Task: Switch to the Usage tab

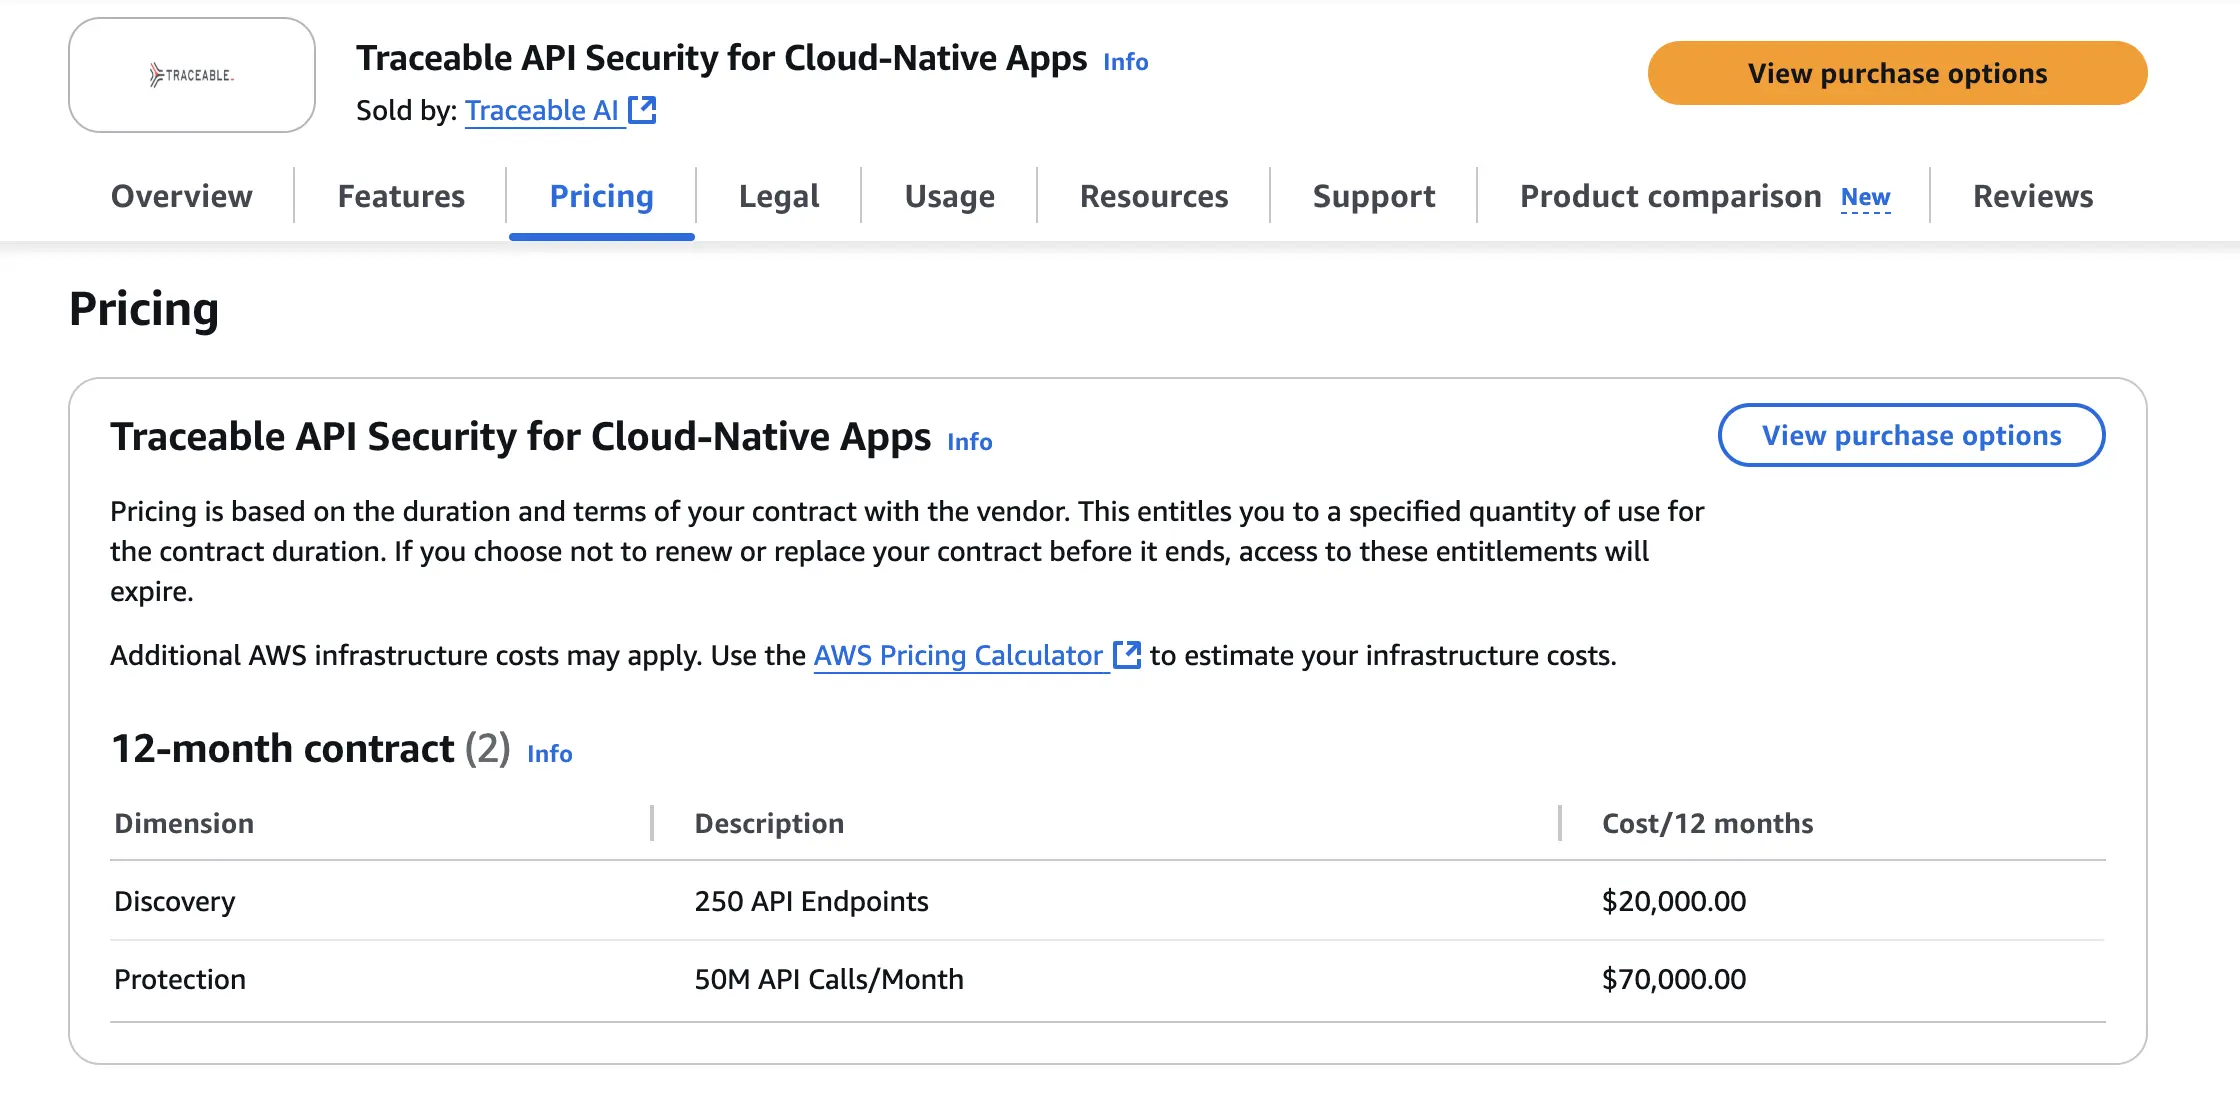Action: click(x=948, y=196)
